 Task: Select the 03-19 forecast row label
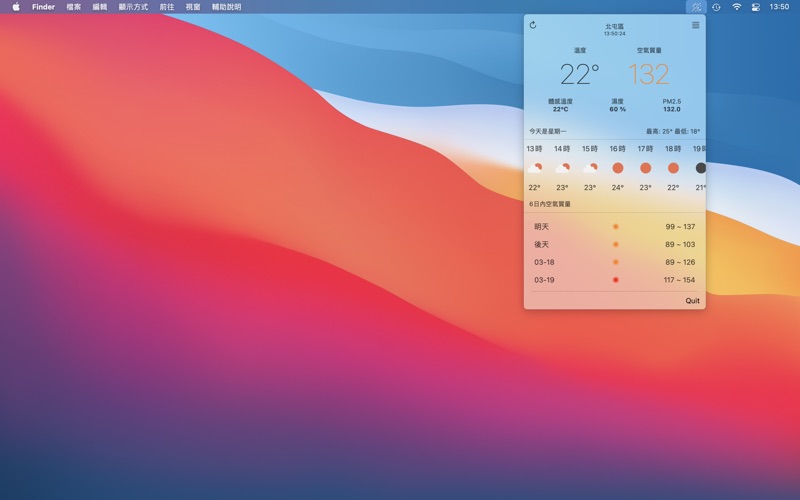544,280
